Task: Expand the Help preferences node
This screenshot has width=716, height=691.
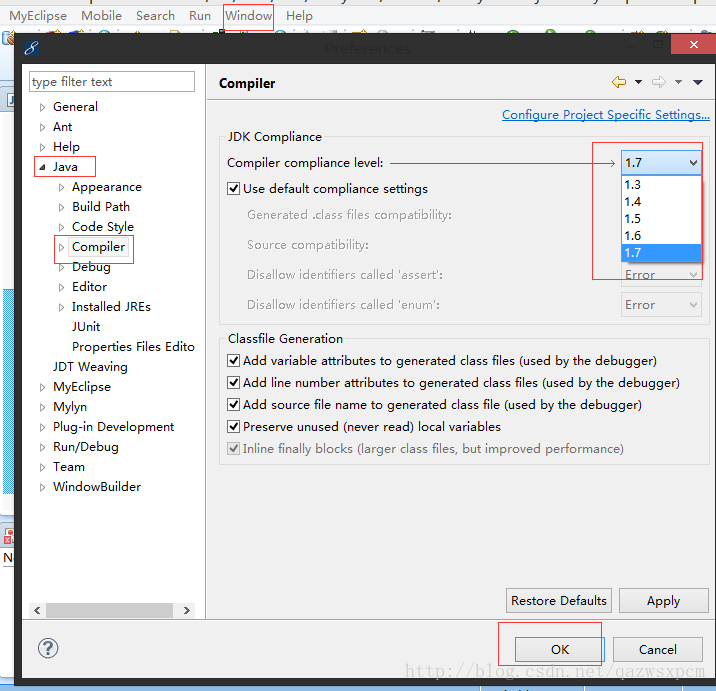Action: point(42,147)
